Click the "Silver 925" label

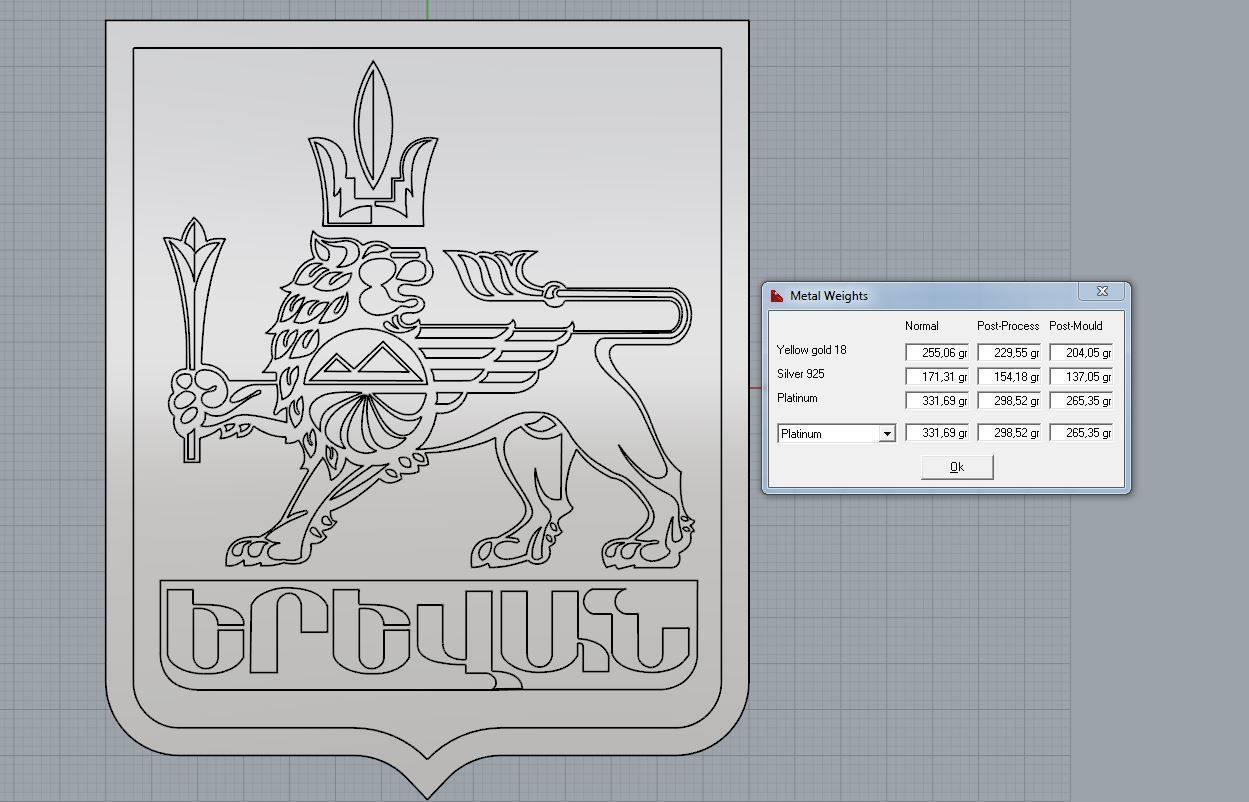click(800, 374)
